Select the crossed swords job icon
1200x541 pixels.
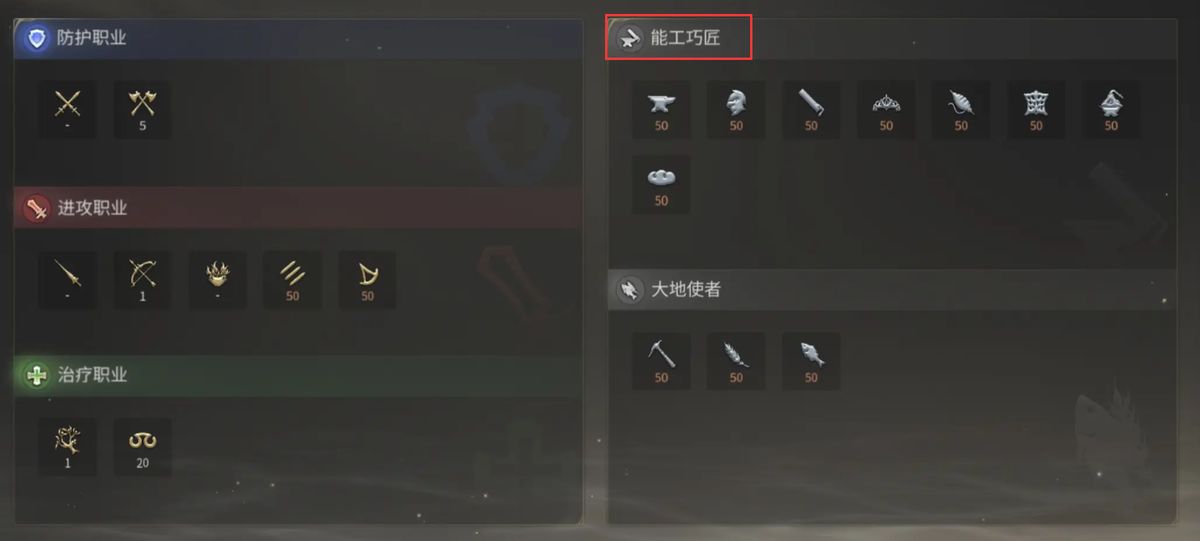pos(68,110)
